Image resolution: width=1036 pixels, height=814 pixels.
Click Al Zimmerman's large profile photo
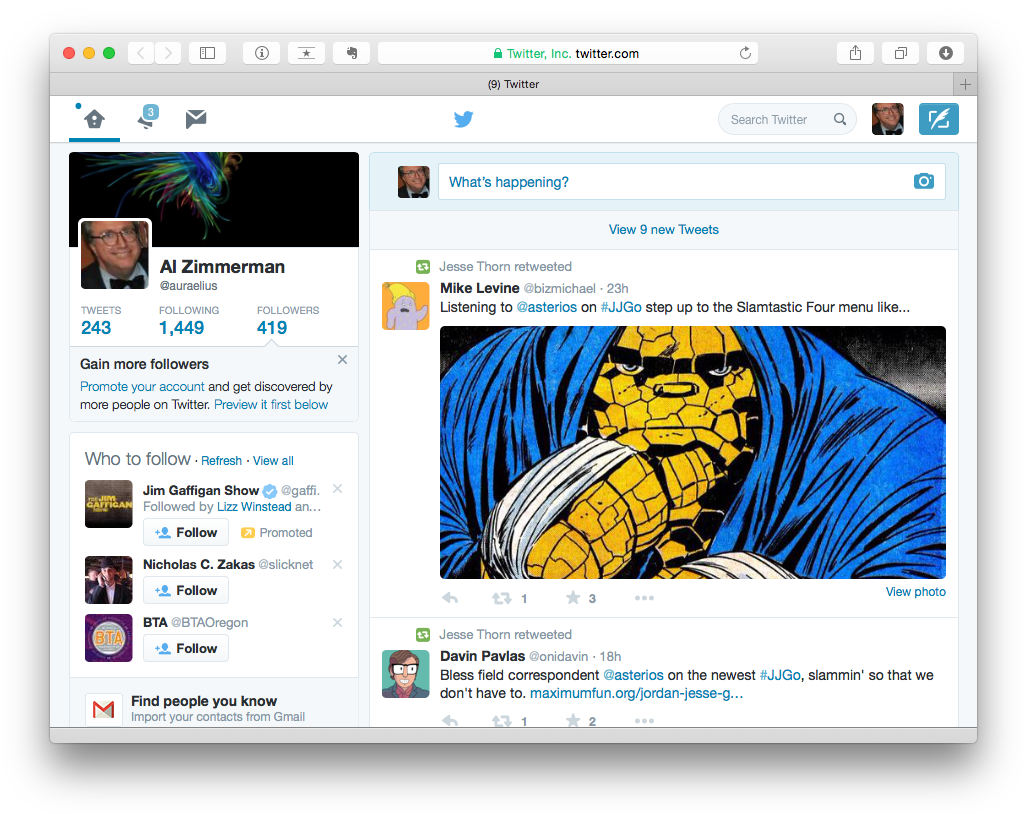115,254
